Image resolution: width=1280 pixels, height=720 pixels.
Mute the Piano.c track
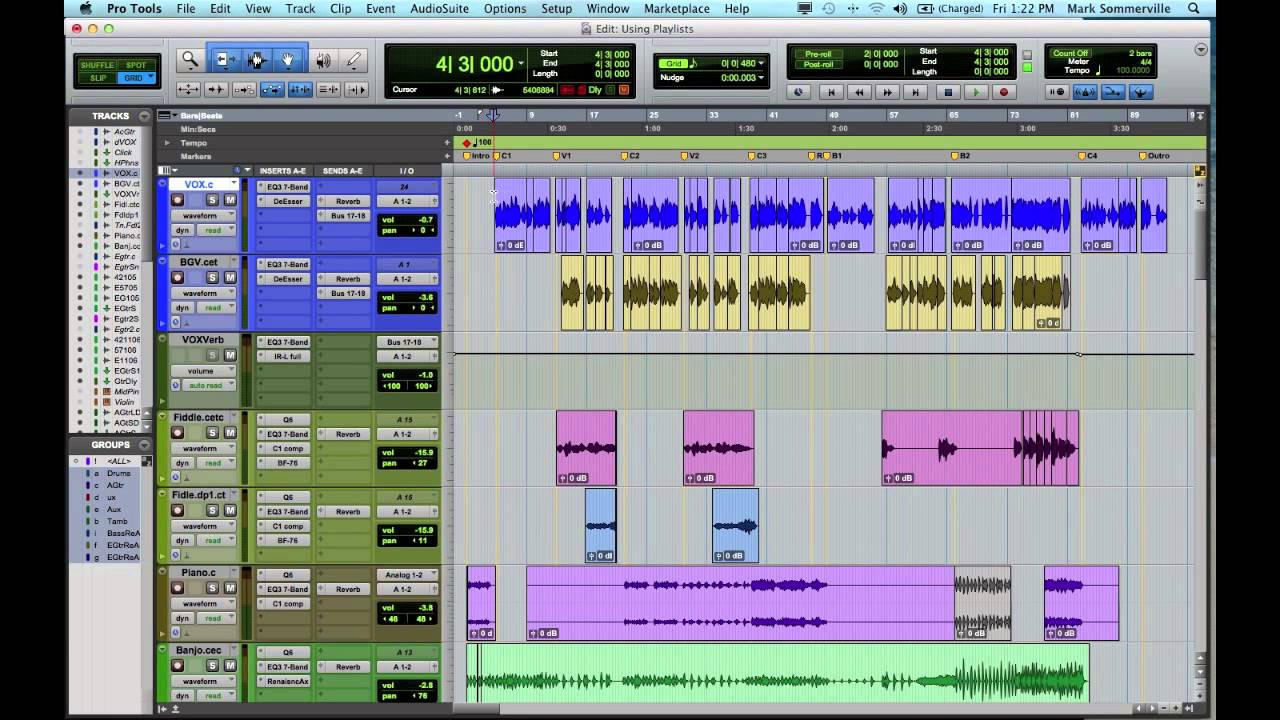click(x=230, y=588)
